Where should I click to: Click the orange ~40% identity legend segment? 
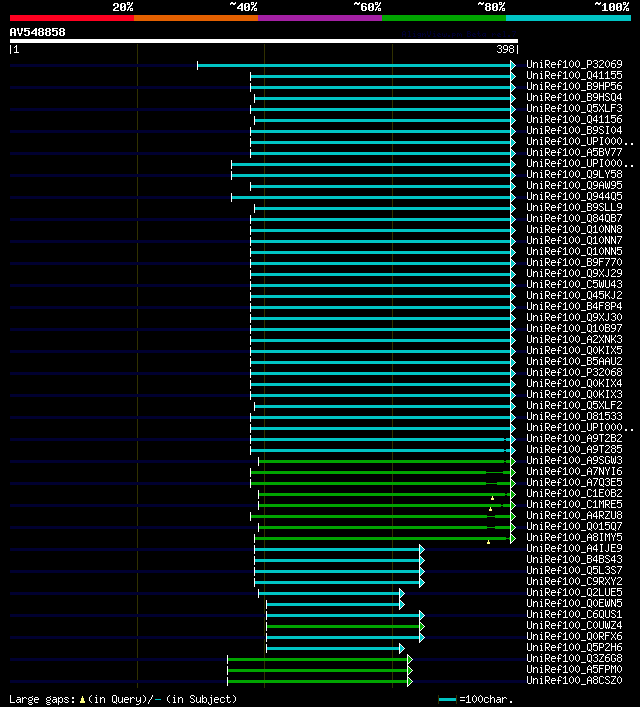pos(196,18)
